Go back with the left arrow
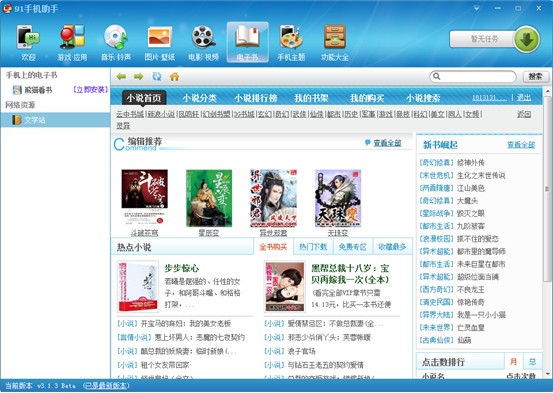553x393 pixels. click(x=121, y=77)
